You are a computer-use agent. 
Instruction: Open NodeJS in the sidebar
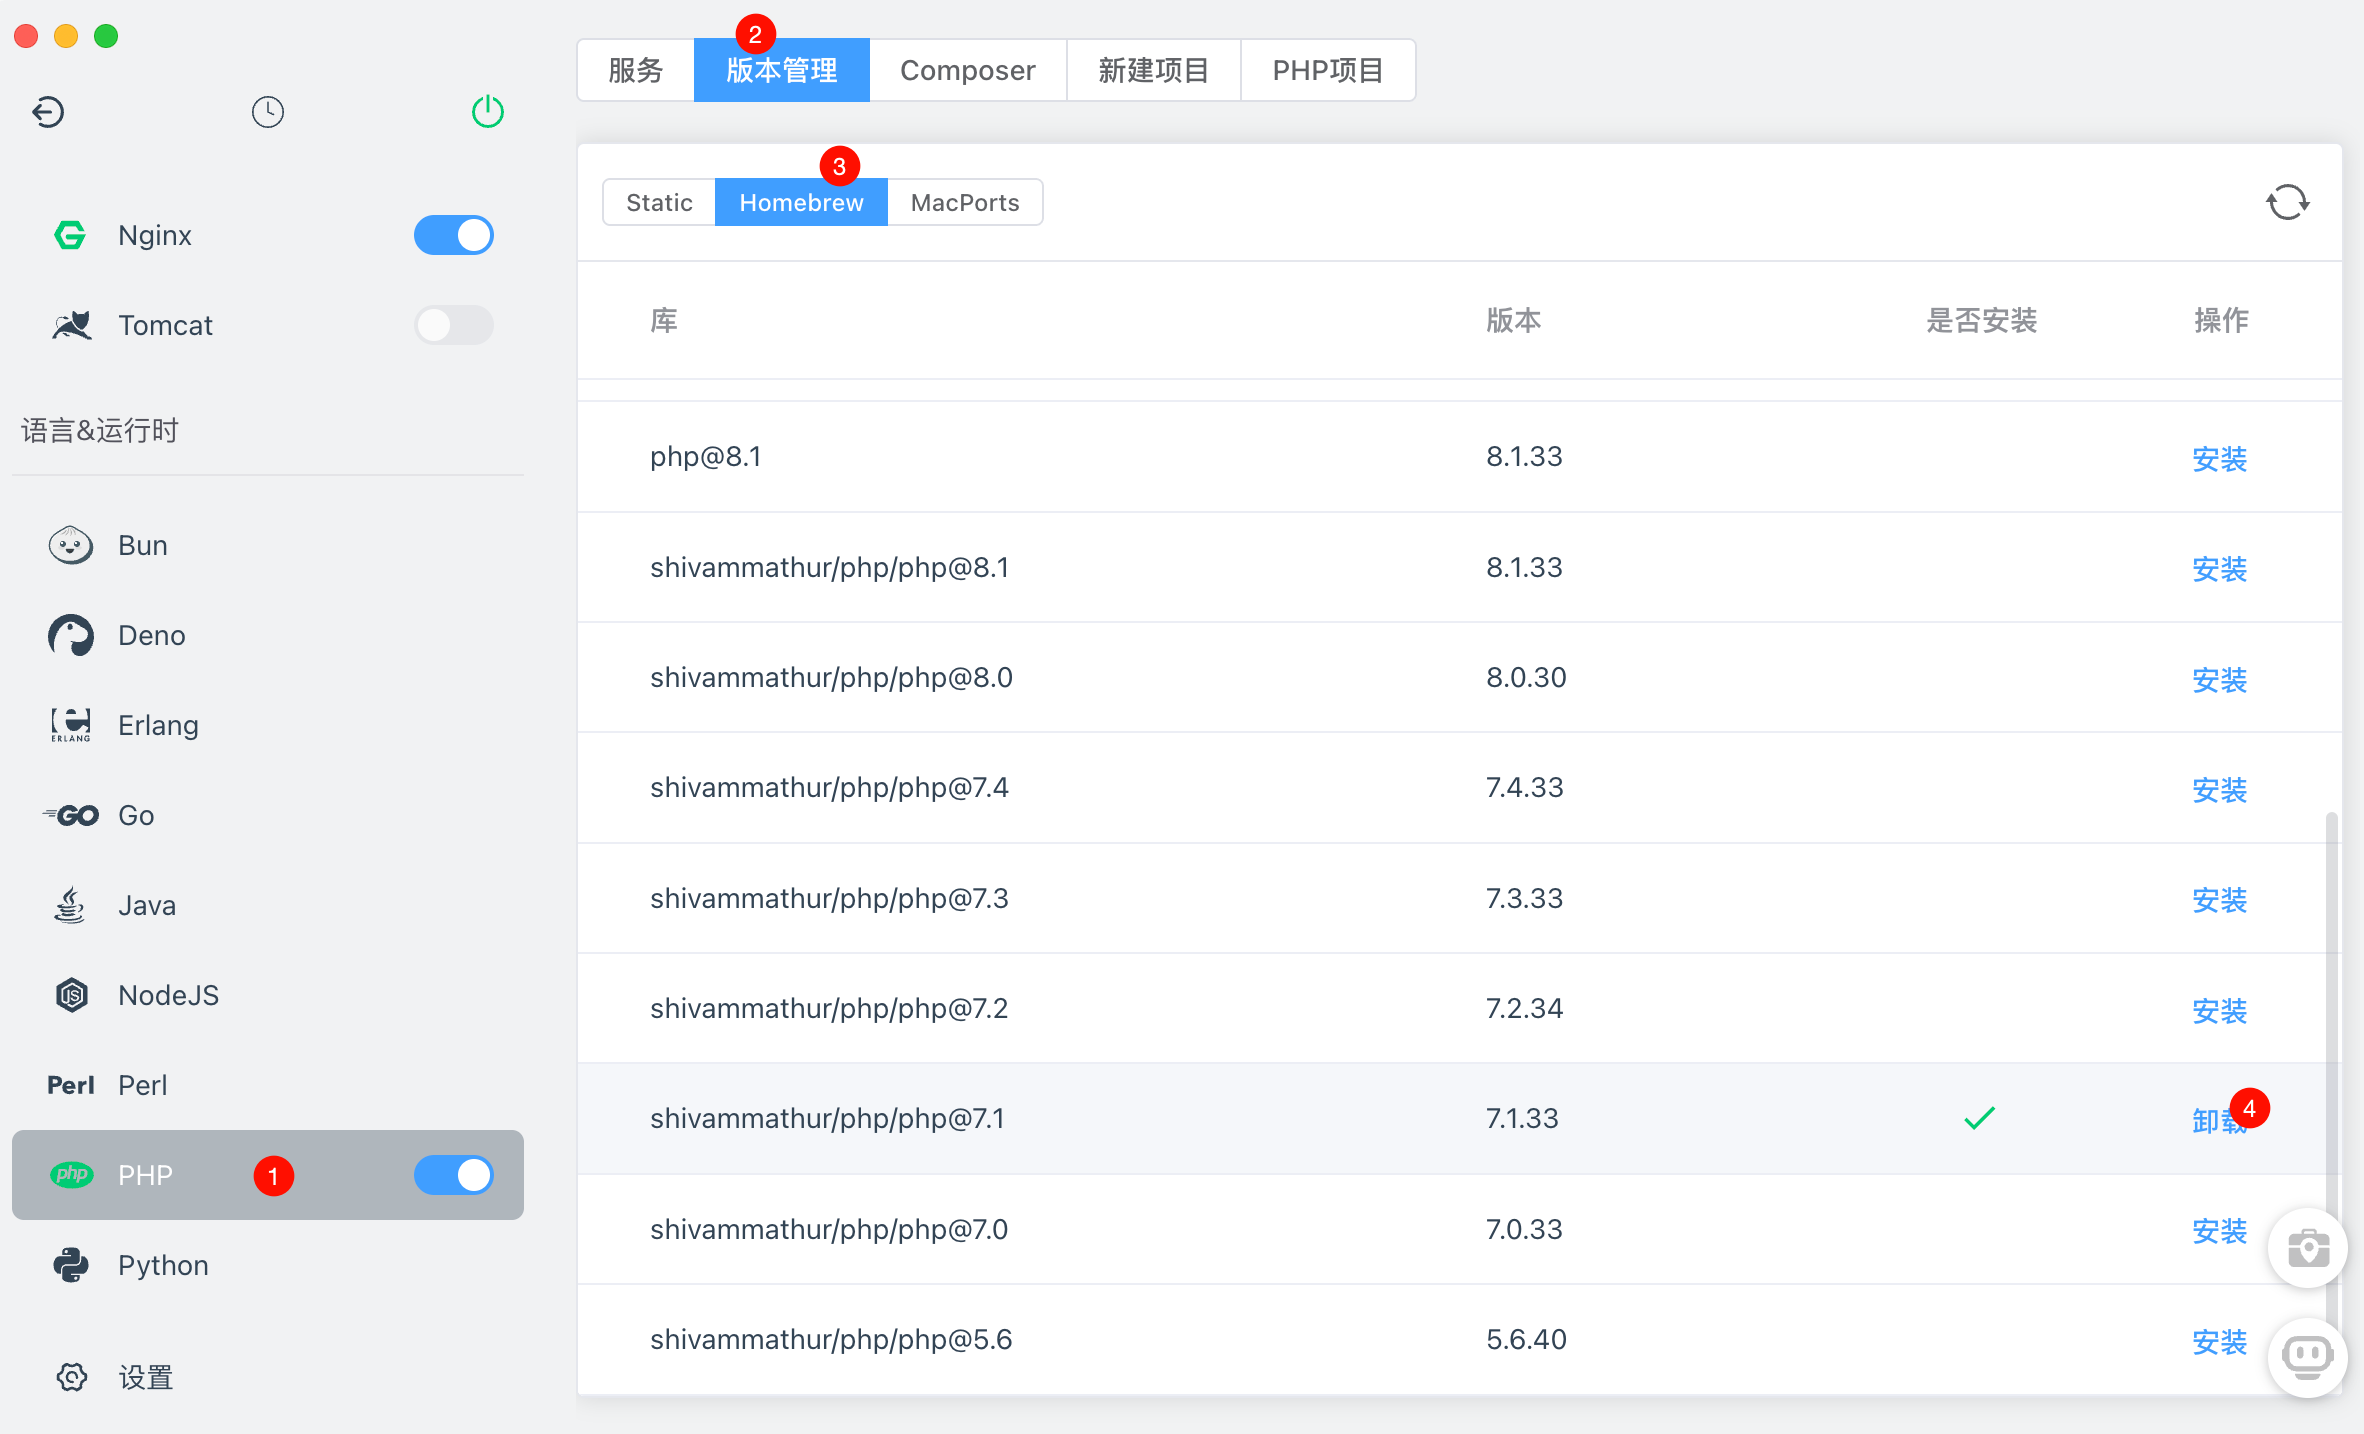tap(268, 995)
